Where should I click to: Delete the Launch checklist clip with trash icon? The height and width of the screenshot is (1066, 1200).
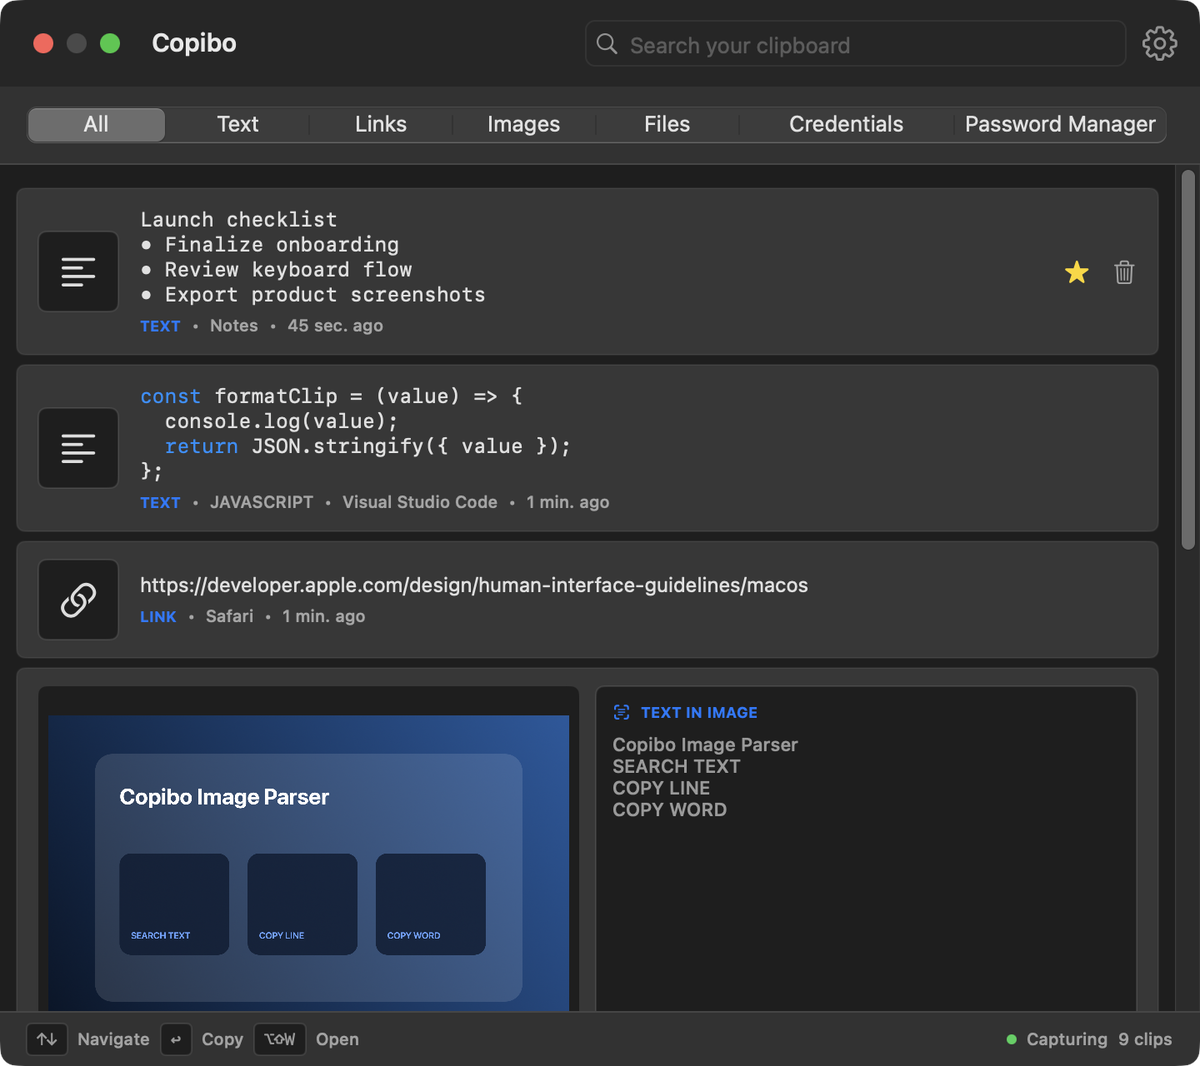(x=1124, y=272)
